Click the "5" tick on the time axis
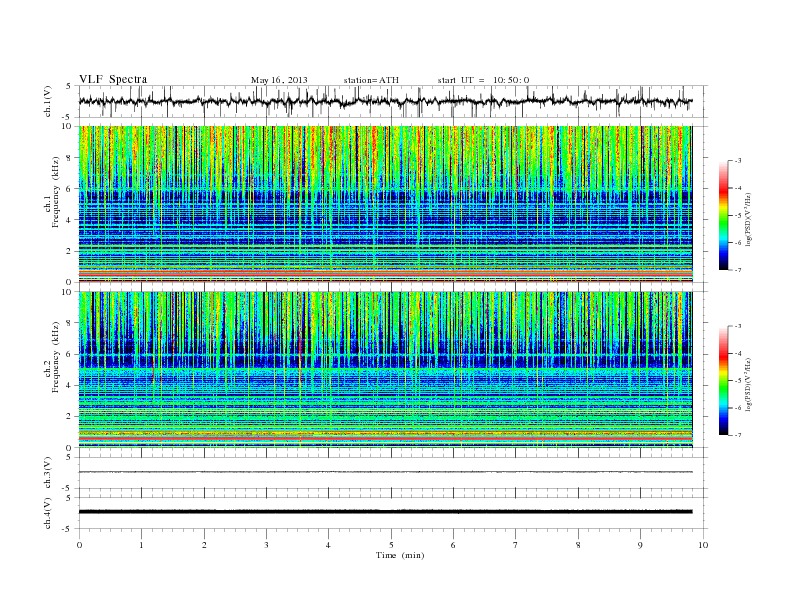Image resolution: width=792 pixels, height=612 pixels. click(391, 545)
